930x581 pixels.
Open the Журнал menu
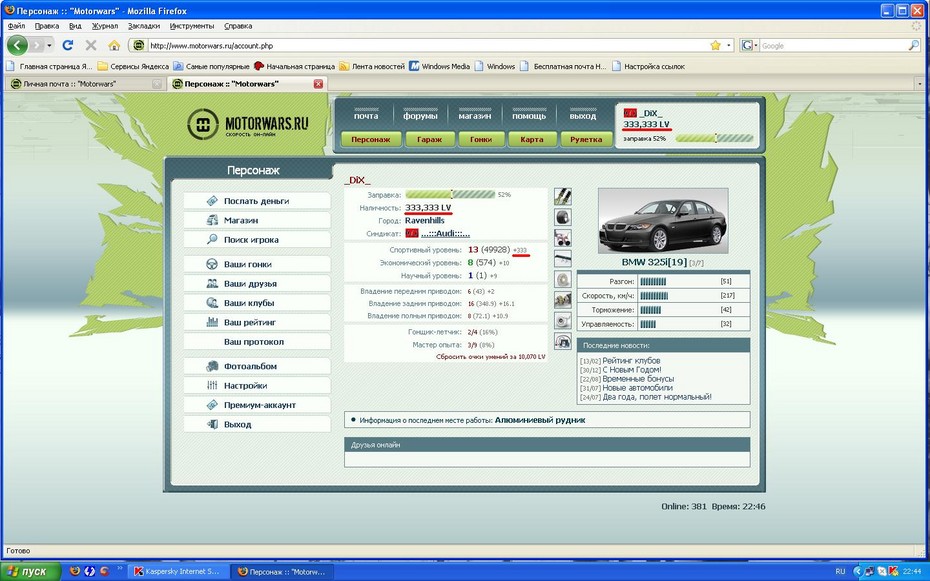pyautogui.click(x=105, y=26)
